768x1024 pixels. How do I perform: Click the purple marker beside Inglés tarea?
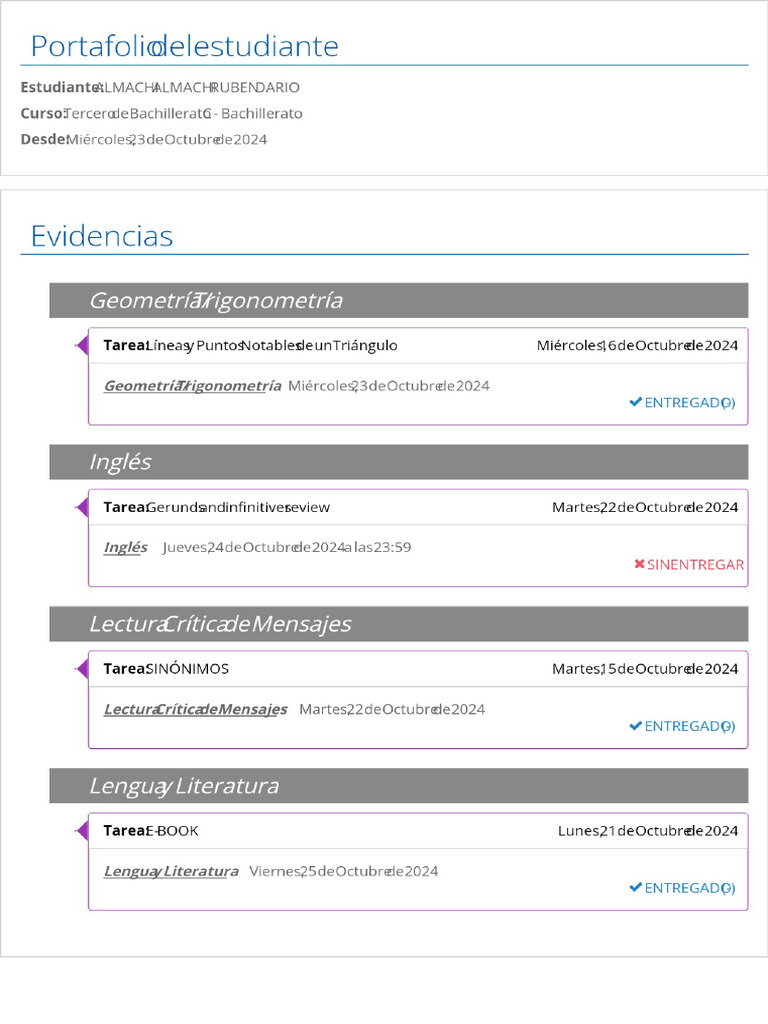coord(82,507)
